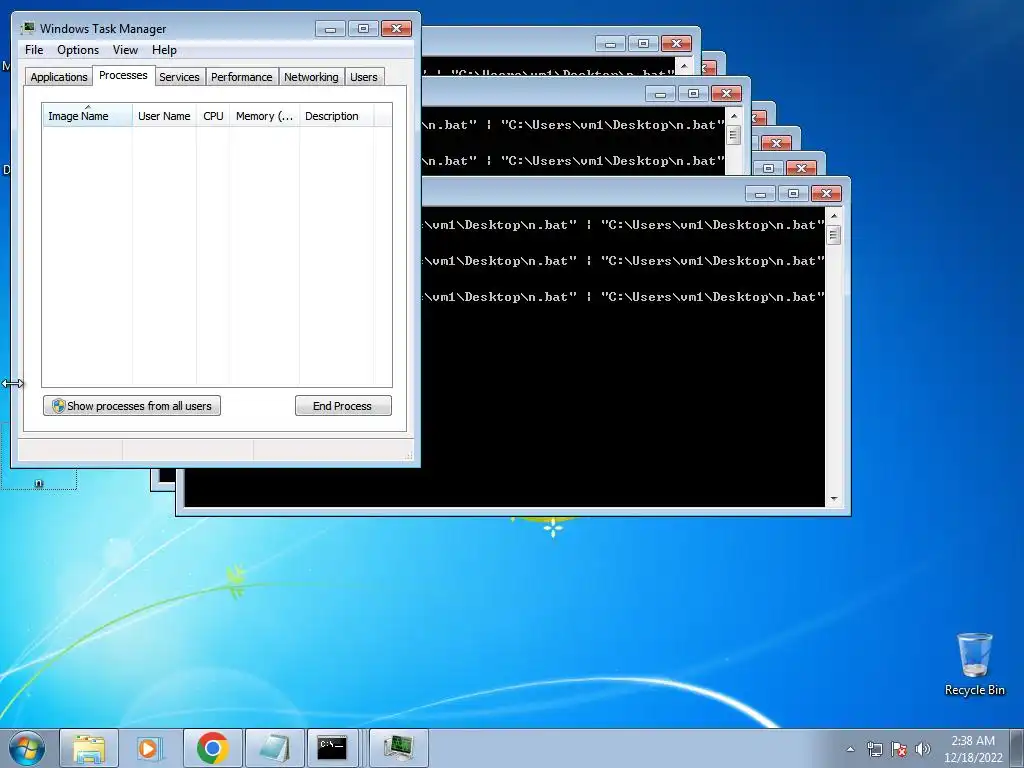The image size is (1024, 768).
Task: Open the Help menu in Task Manager
Action: point(164,50)
